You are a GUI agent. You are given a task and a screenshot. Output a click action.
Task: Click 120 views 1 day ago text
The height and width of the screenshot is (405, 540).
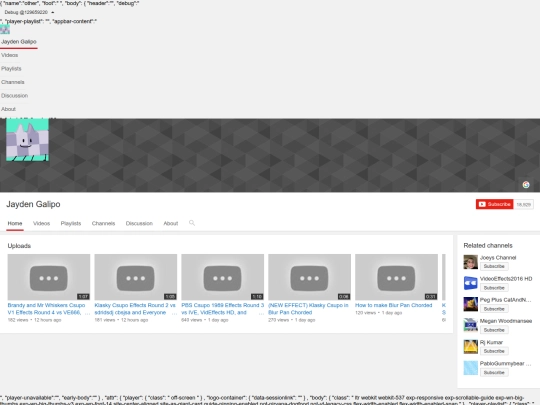(378, 313)
